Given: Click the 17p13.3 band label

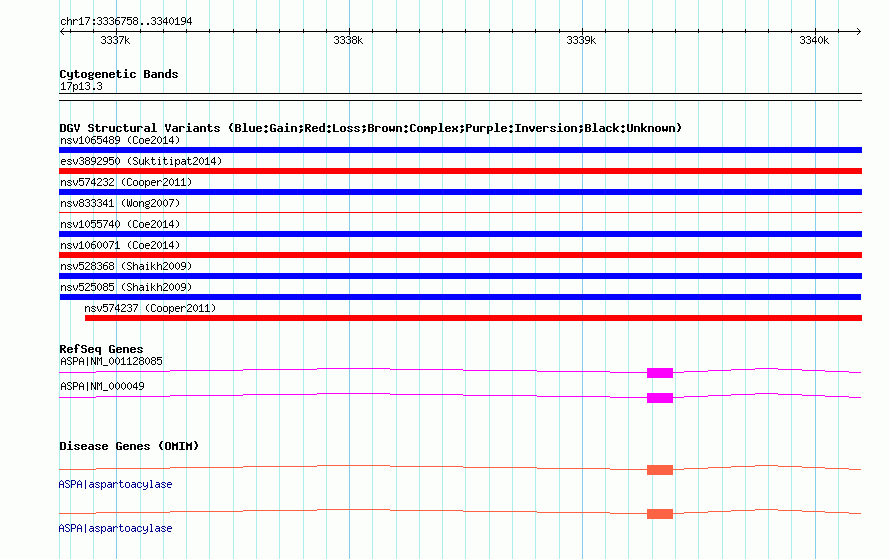Looking at the screenshot, I should point(81,86).
